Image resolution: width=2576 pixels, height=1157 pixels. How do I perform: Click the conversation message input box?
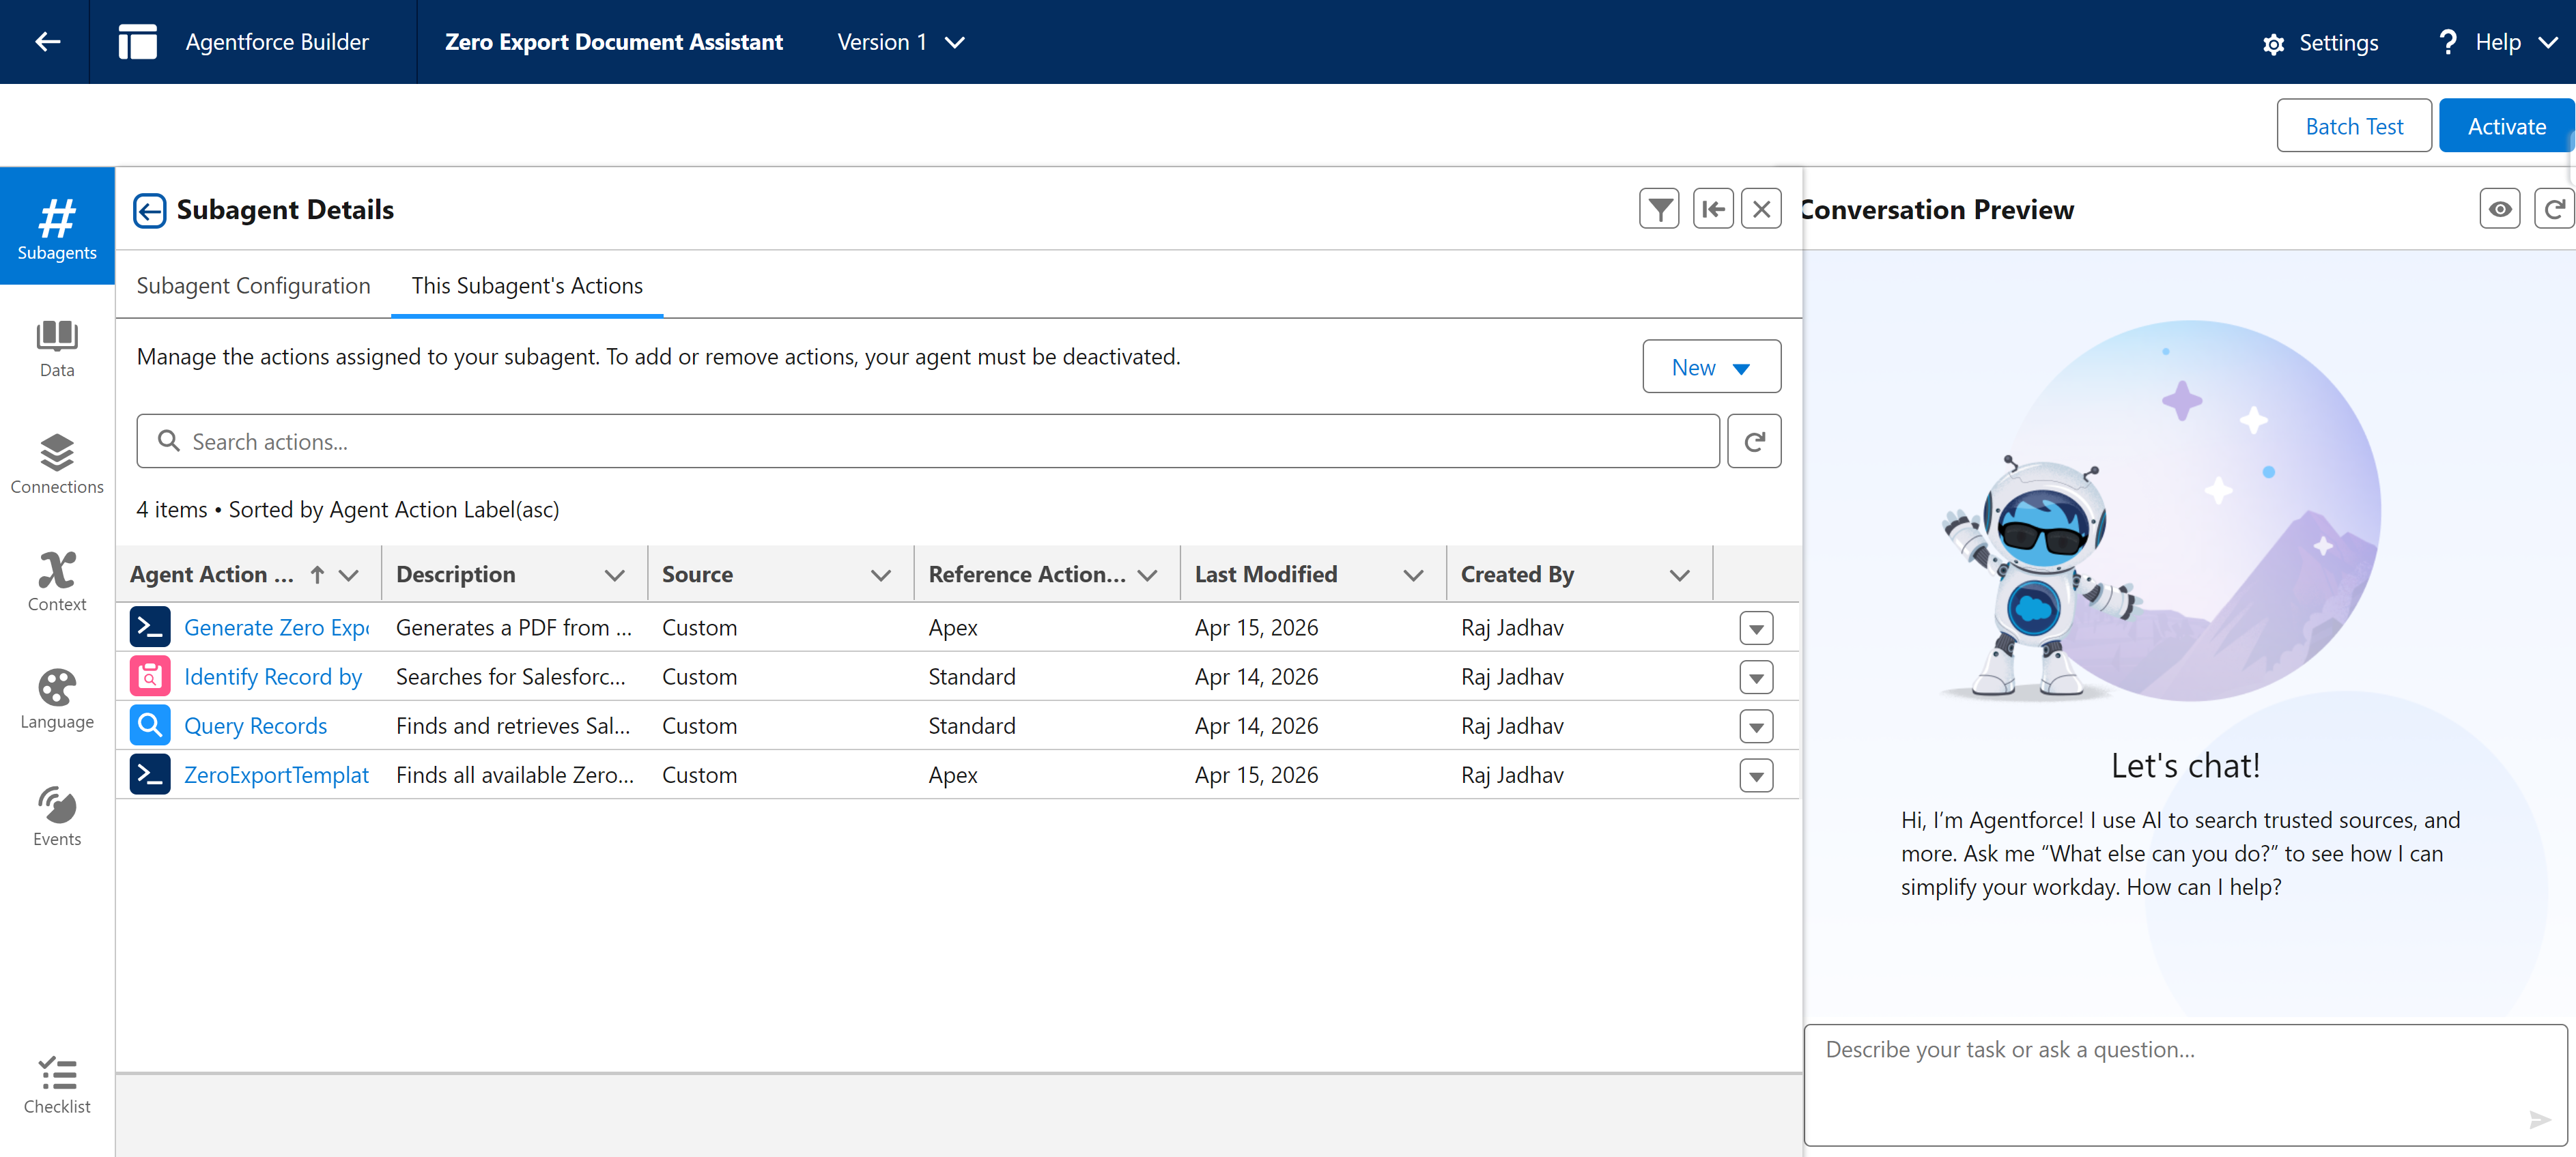tap(2185, 1084)
